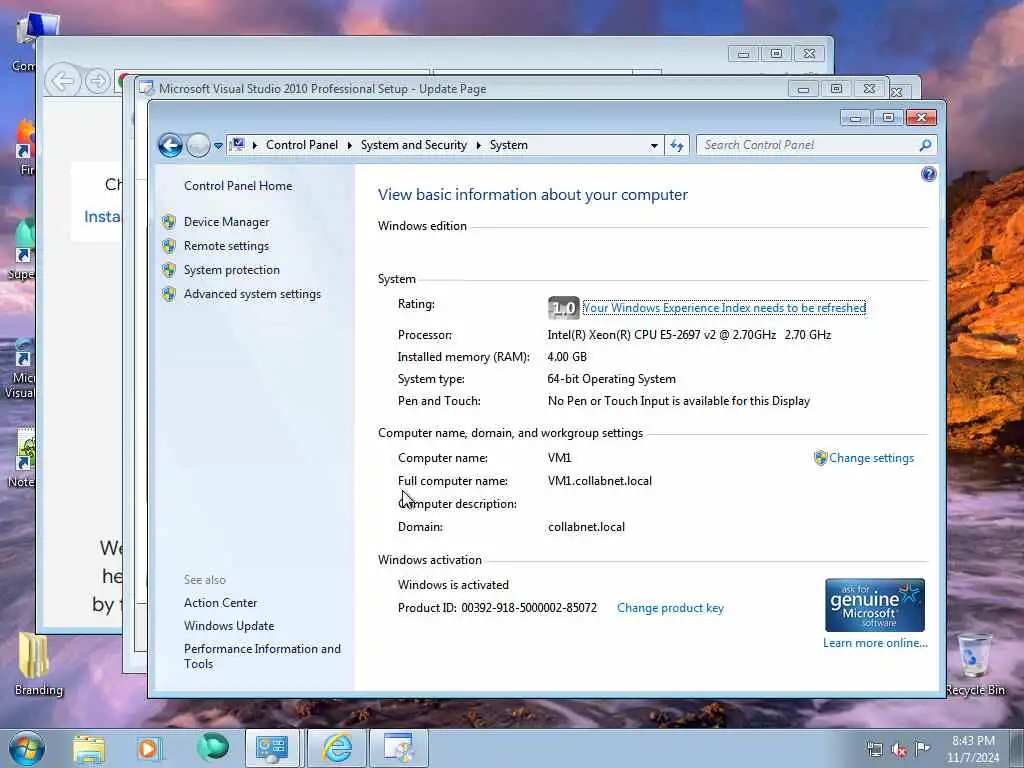Click shield icon beside System protection
Image resolution: width=1024 pixels, height=768 pixels.
pyautogui.click(x=169, y=270)
